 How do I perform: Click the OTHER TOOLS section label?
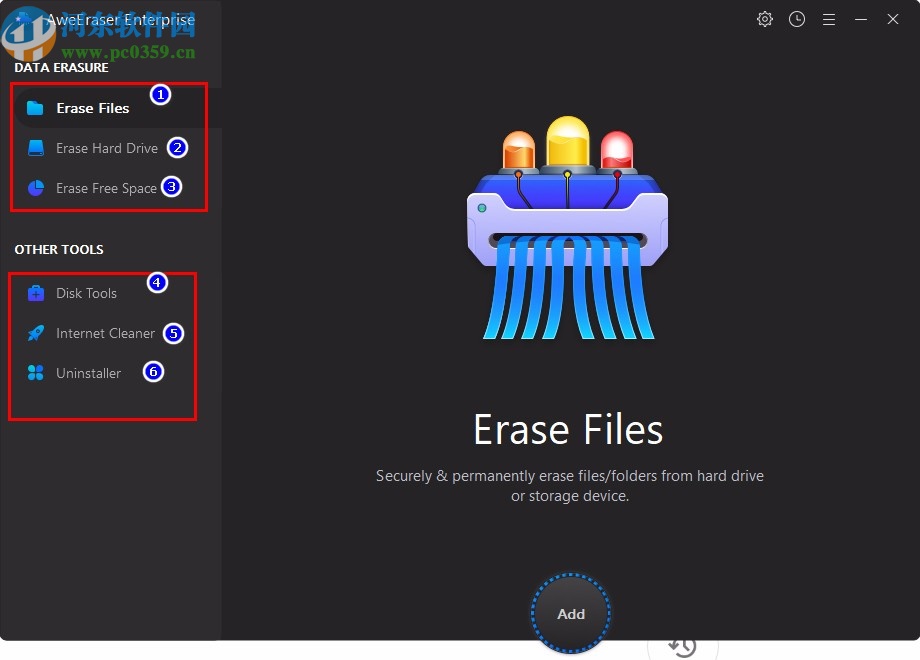pos(58,249)
